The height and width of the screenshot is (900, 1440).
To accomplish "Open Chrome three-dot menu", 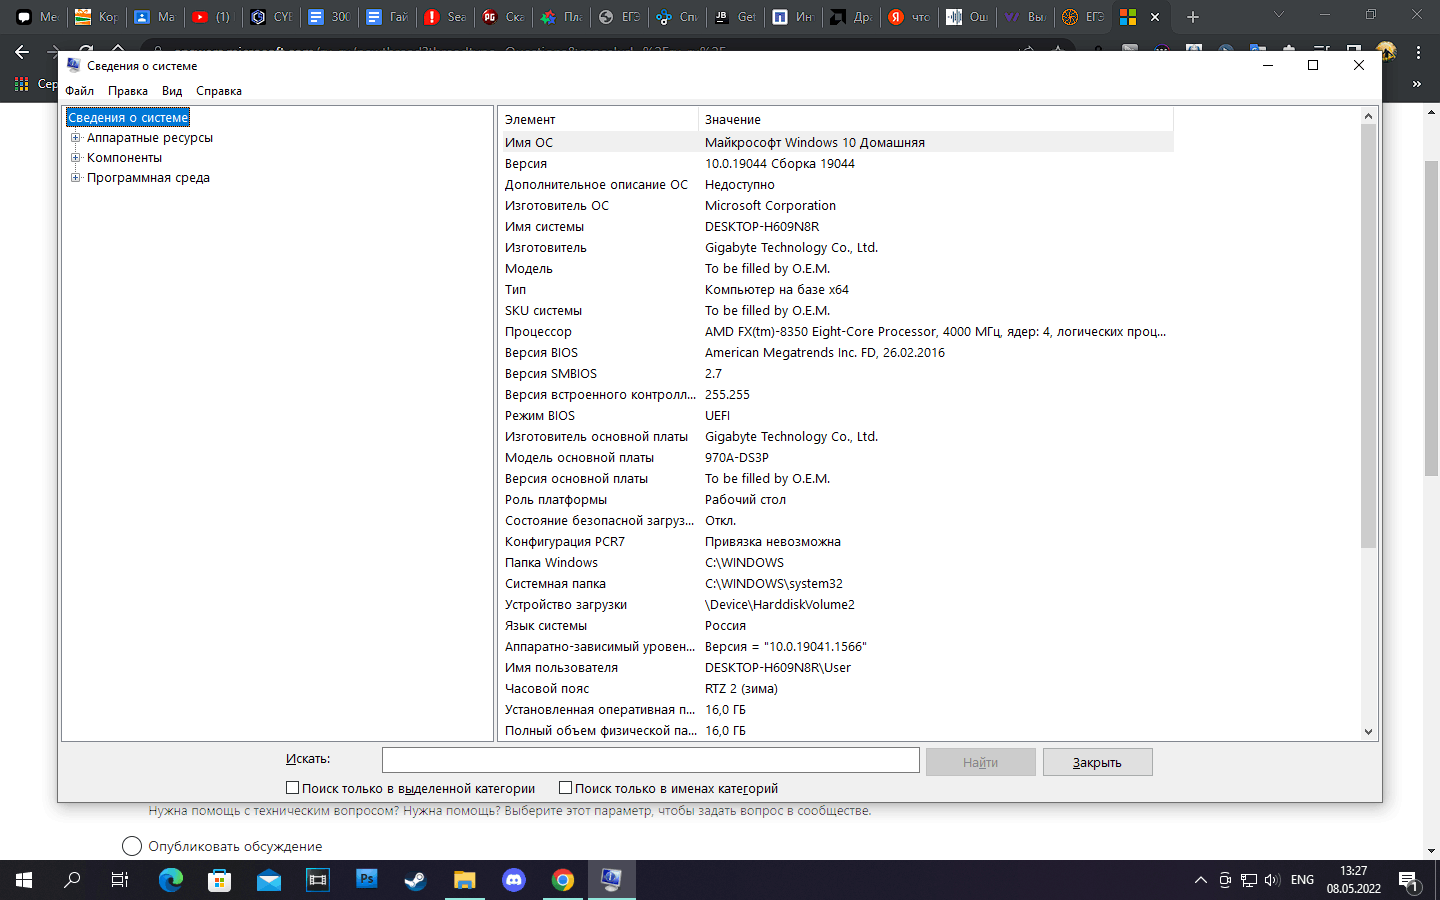I will [x=1418, y=51].
